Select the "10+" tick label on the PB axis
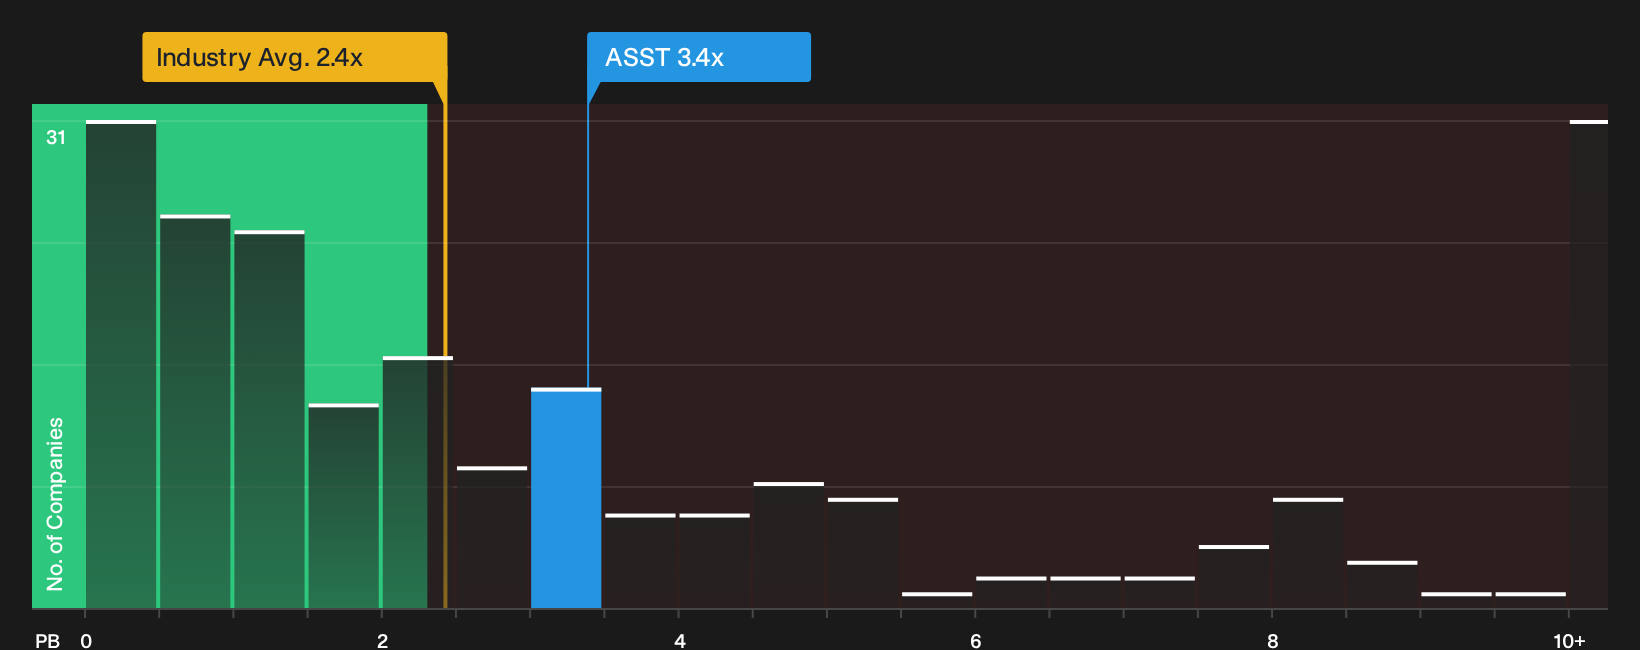 click(x=1569, y=641)
